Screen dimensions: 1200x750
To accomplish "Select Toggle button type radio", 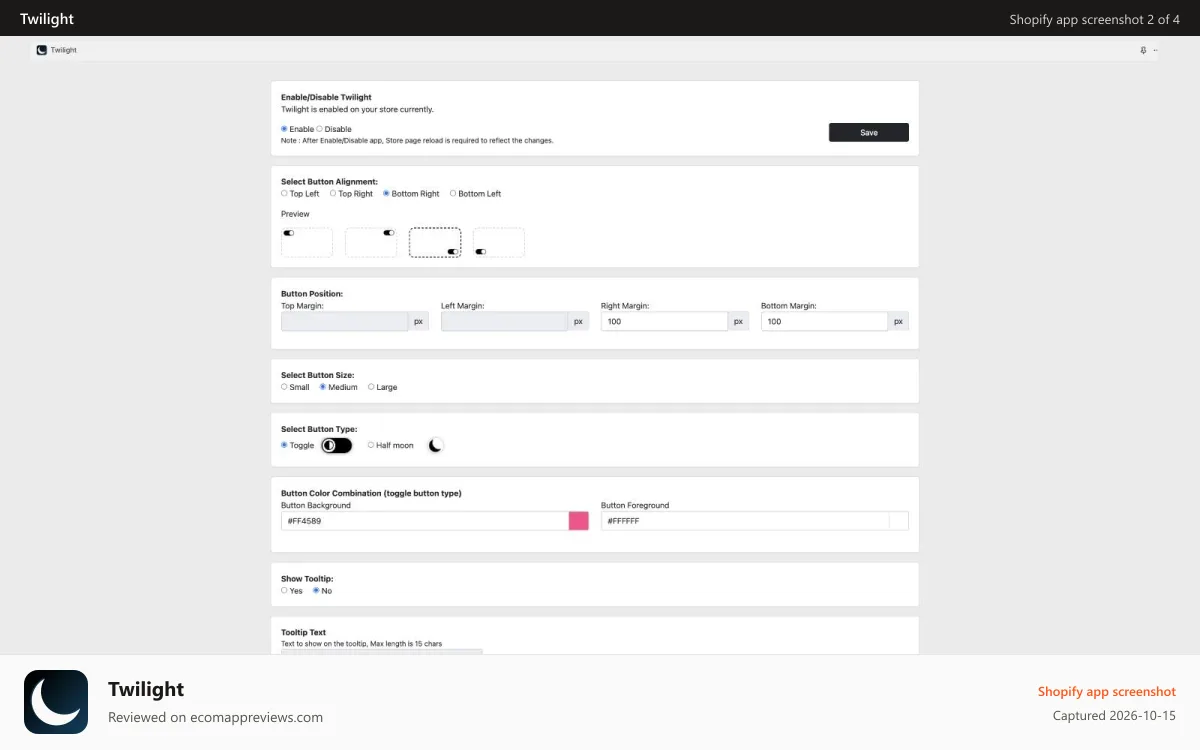I will (284, 445).
